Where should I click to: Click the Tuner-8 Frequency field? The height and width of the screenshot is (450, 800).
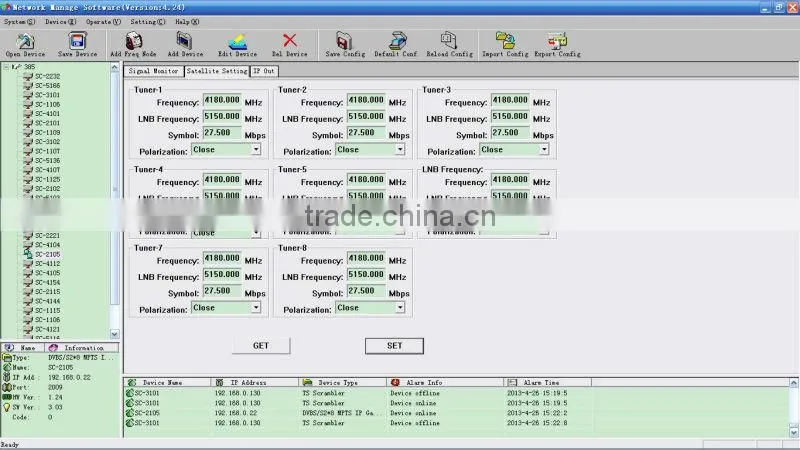366,258
